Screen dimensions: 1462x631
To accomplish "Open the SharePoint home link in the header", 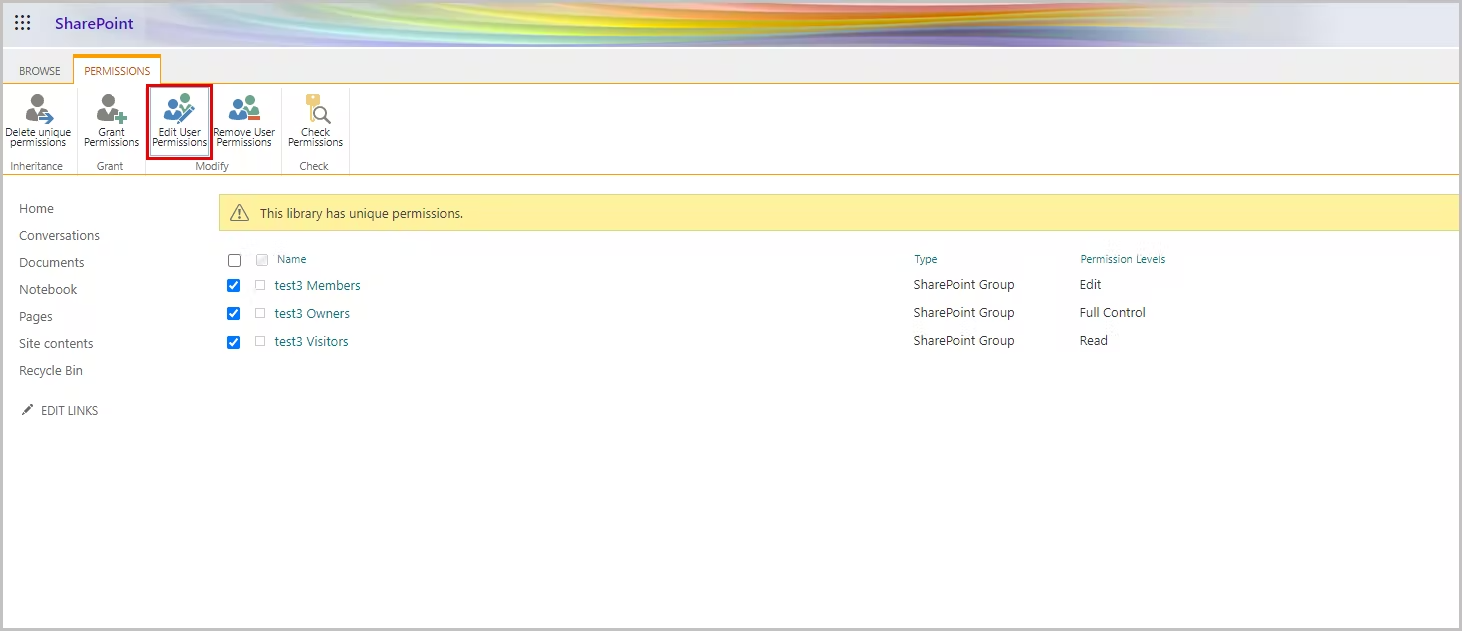I will [94, 23].
